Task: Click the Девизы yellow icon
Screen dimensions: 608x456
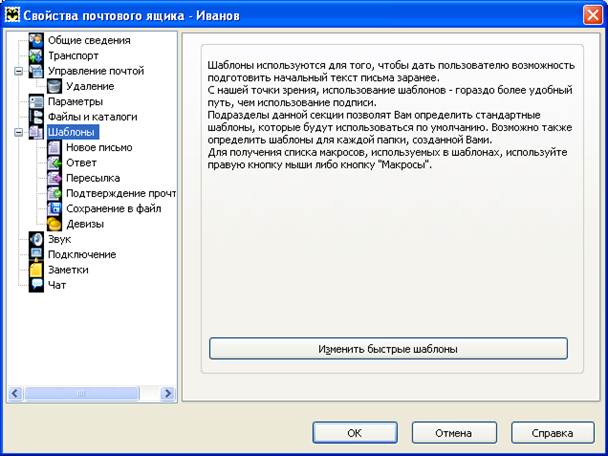Action: click(54, 224)
